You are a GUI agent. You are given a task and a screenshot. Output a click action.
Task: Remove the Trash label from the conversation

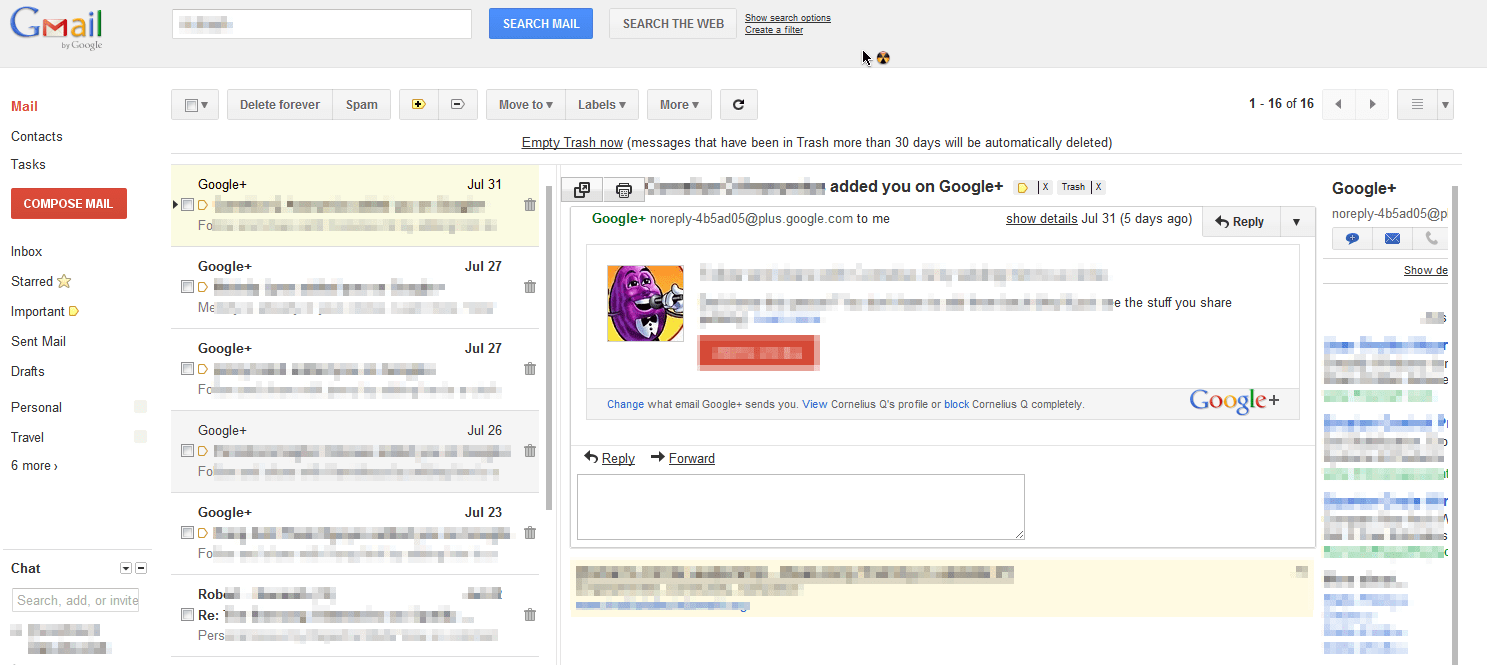coord(1098,187)
